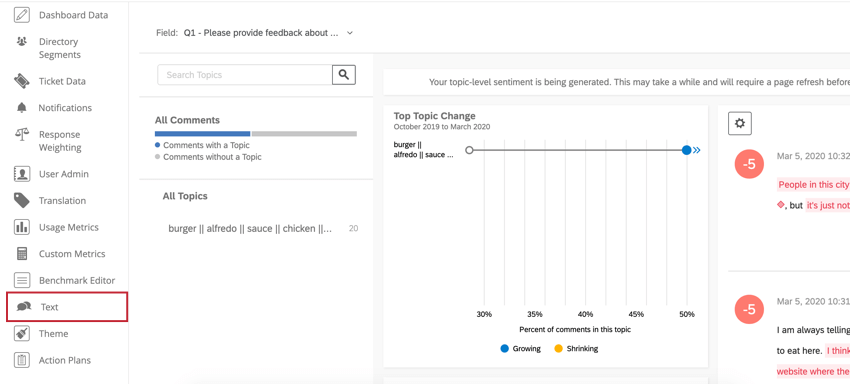This screenshot has height=384, width=850.
Task: Click the Response Weighting scale icon
Action: [22, 134]
